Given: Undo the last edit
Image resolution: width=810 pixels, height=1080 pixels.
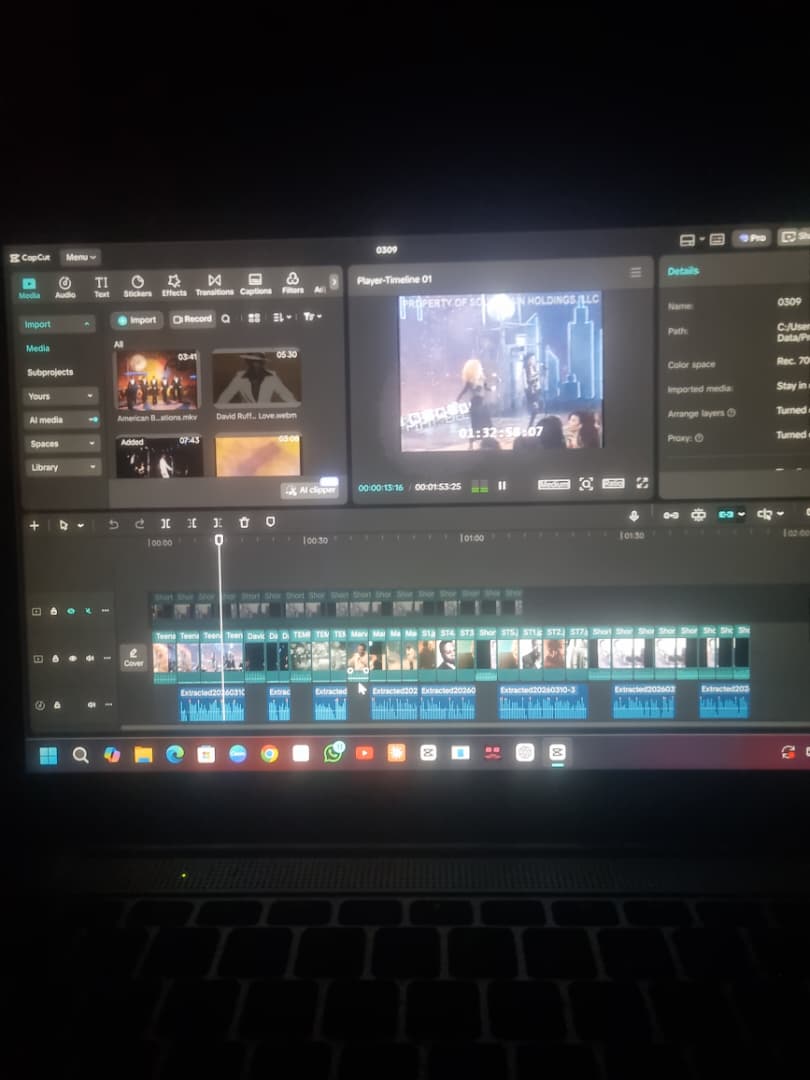Looking at the screenshot, I should 114,524.
